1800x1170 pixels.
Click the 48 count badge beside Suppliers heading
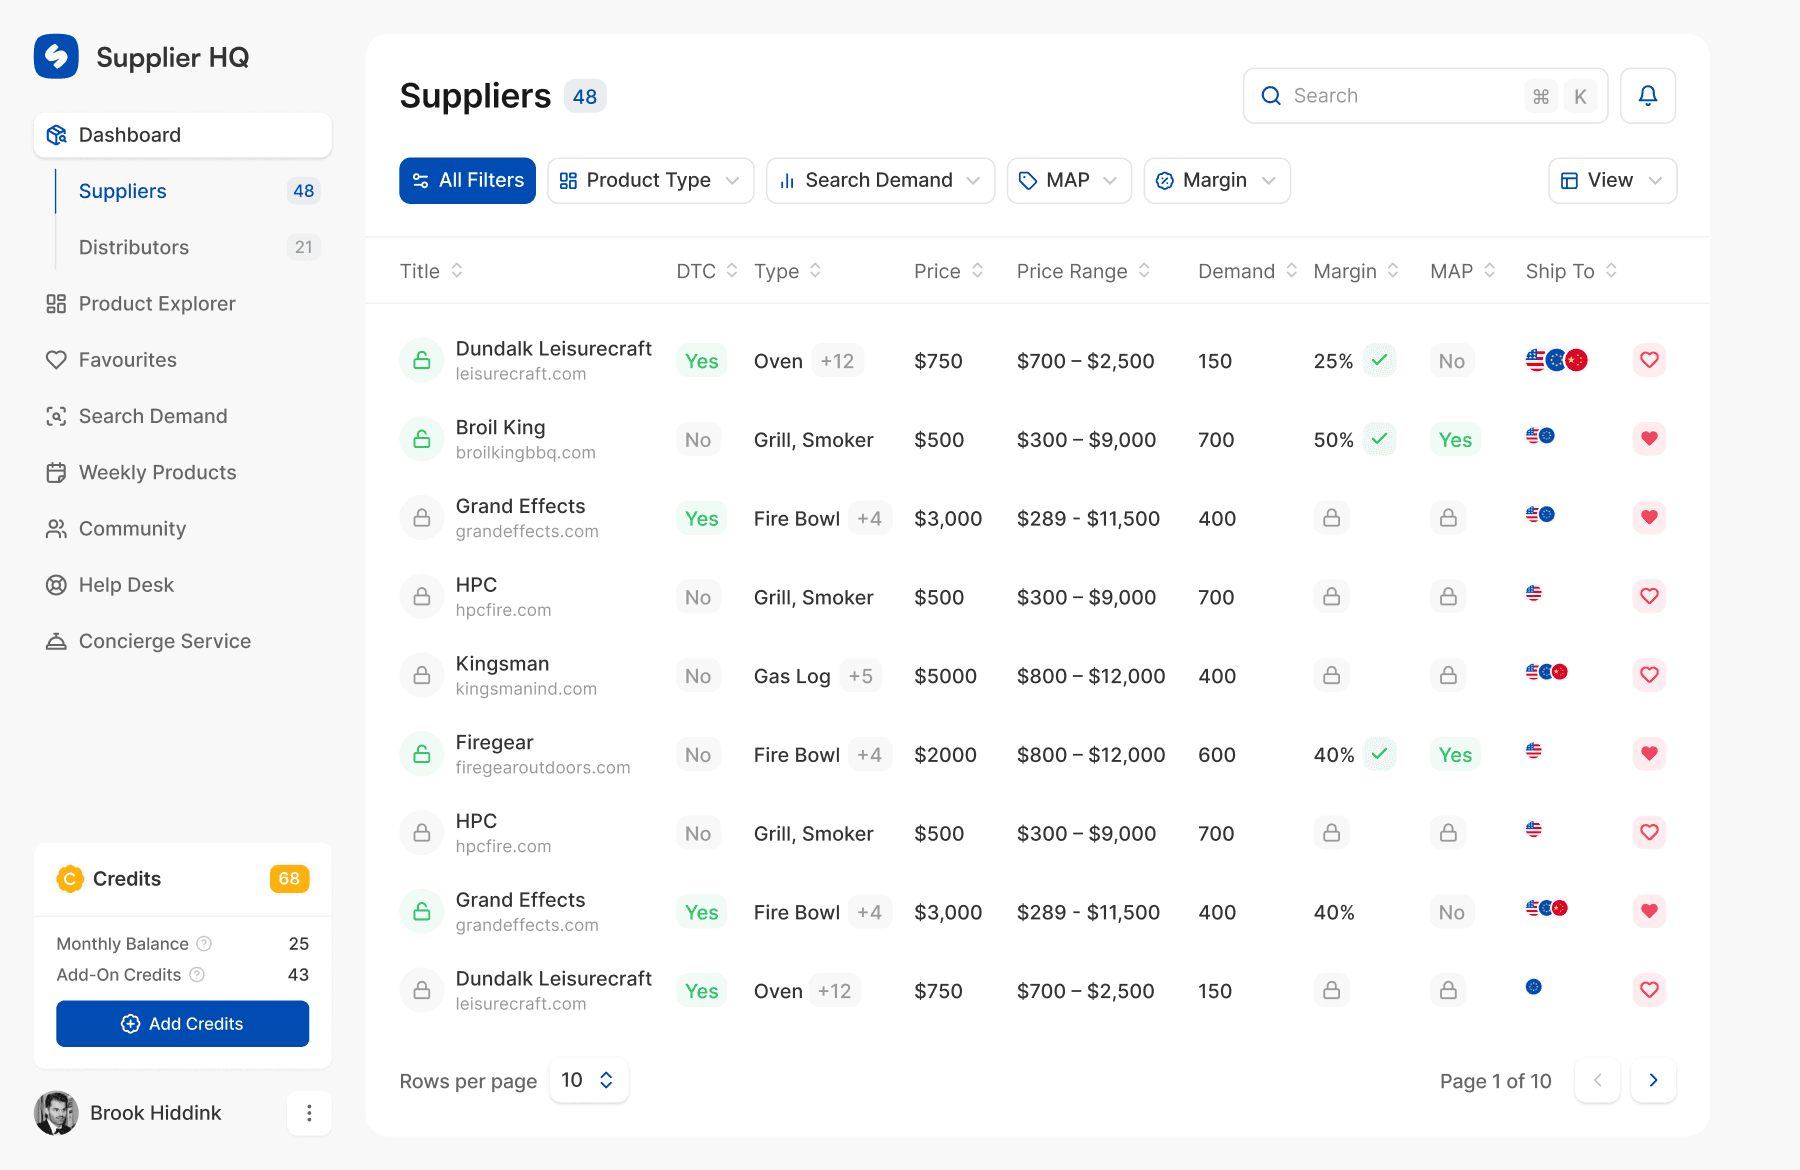tap(585, 96)
